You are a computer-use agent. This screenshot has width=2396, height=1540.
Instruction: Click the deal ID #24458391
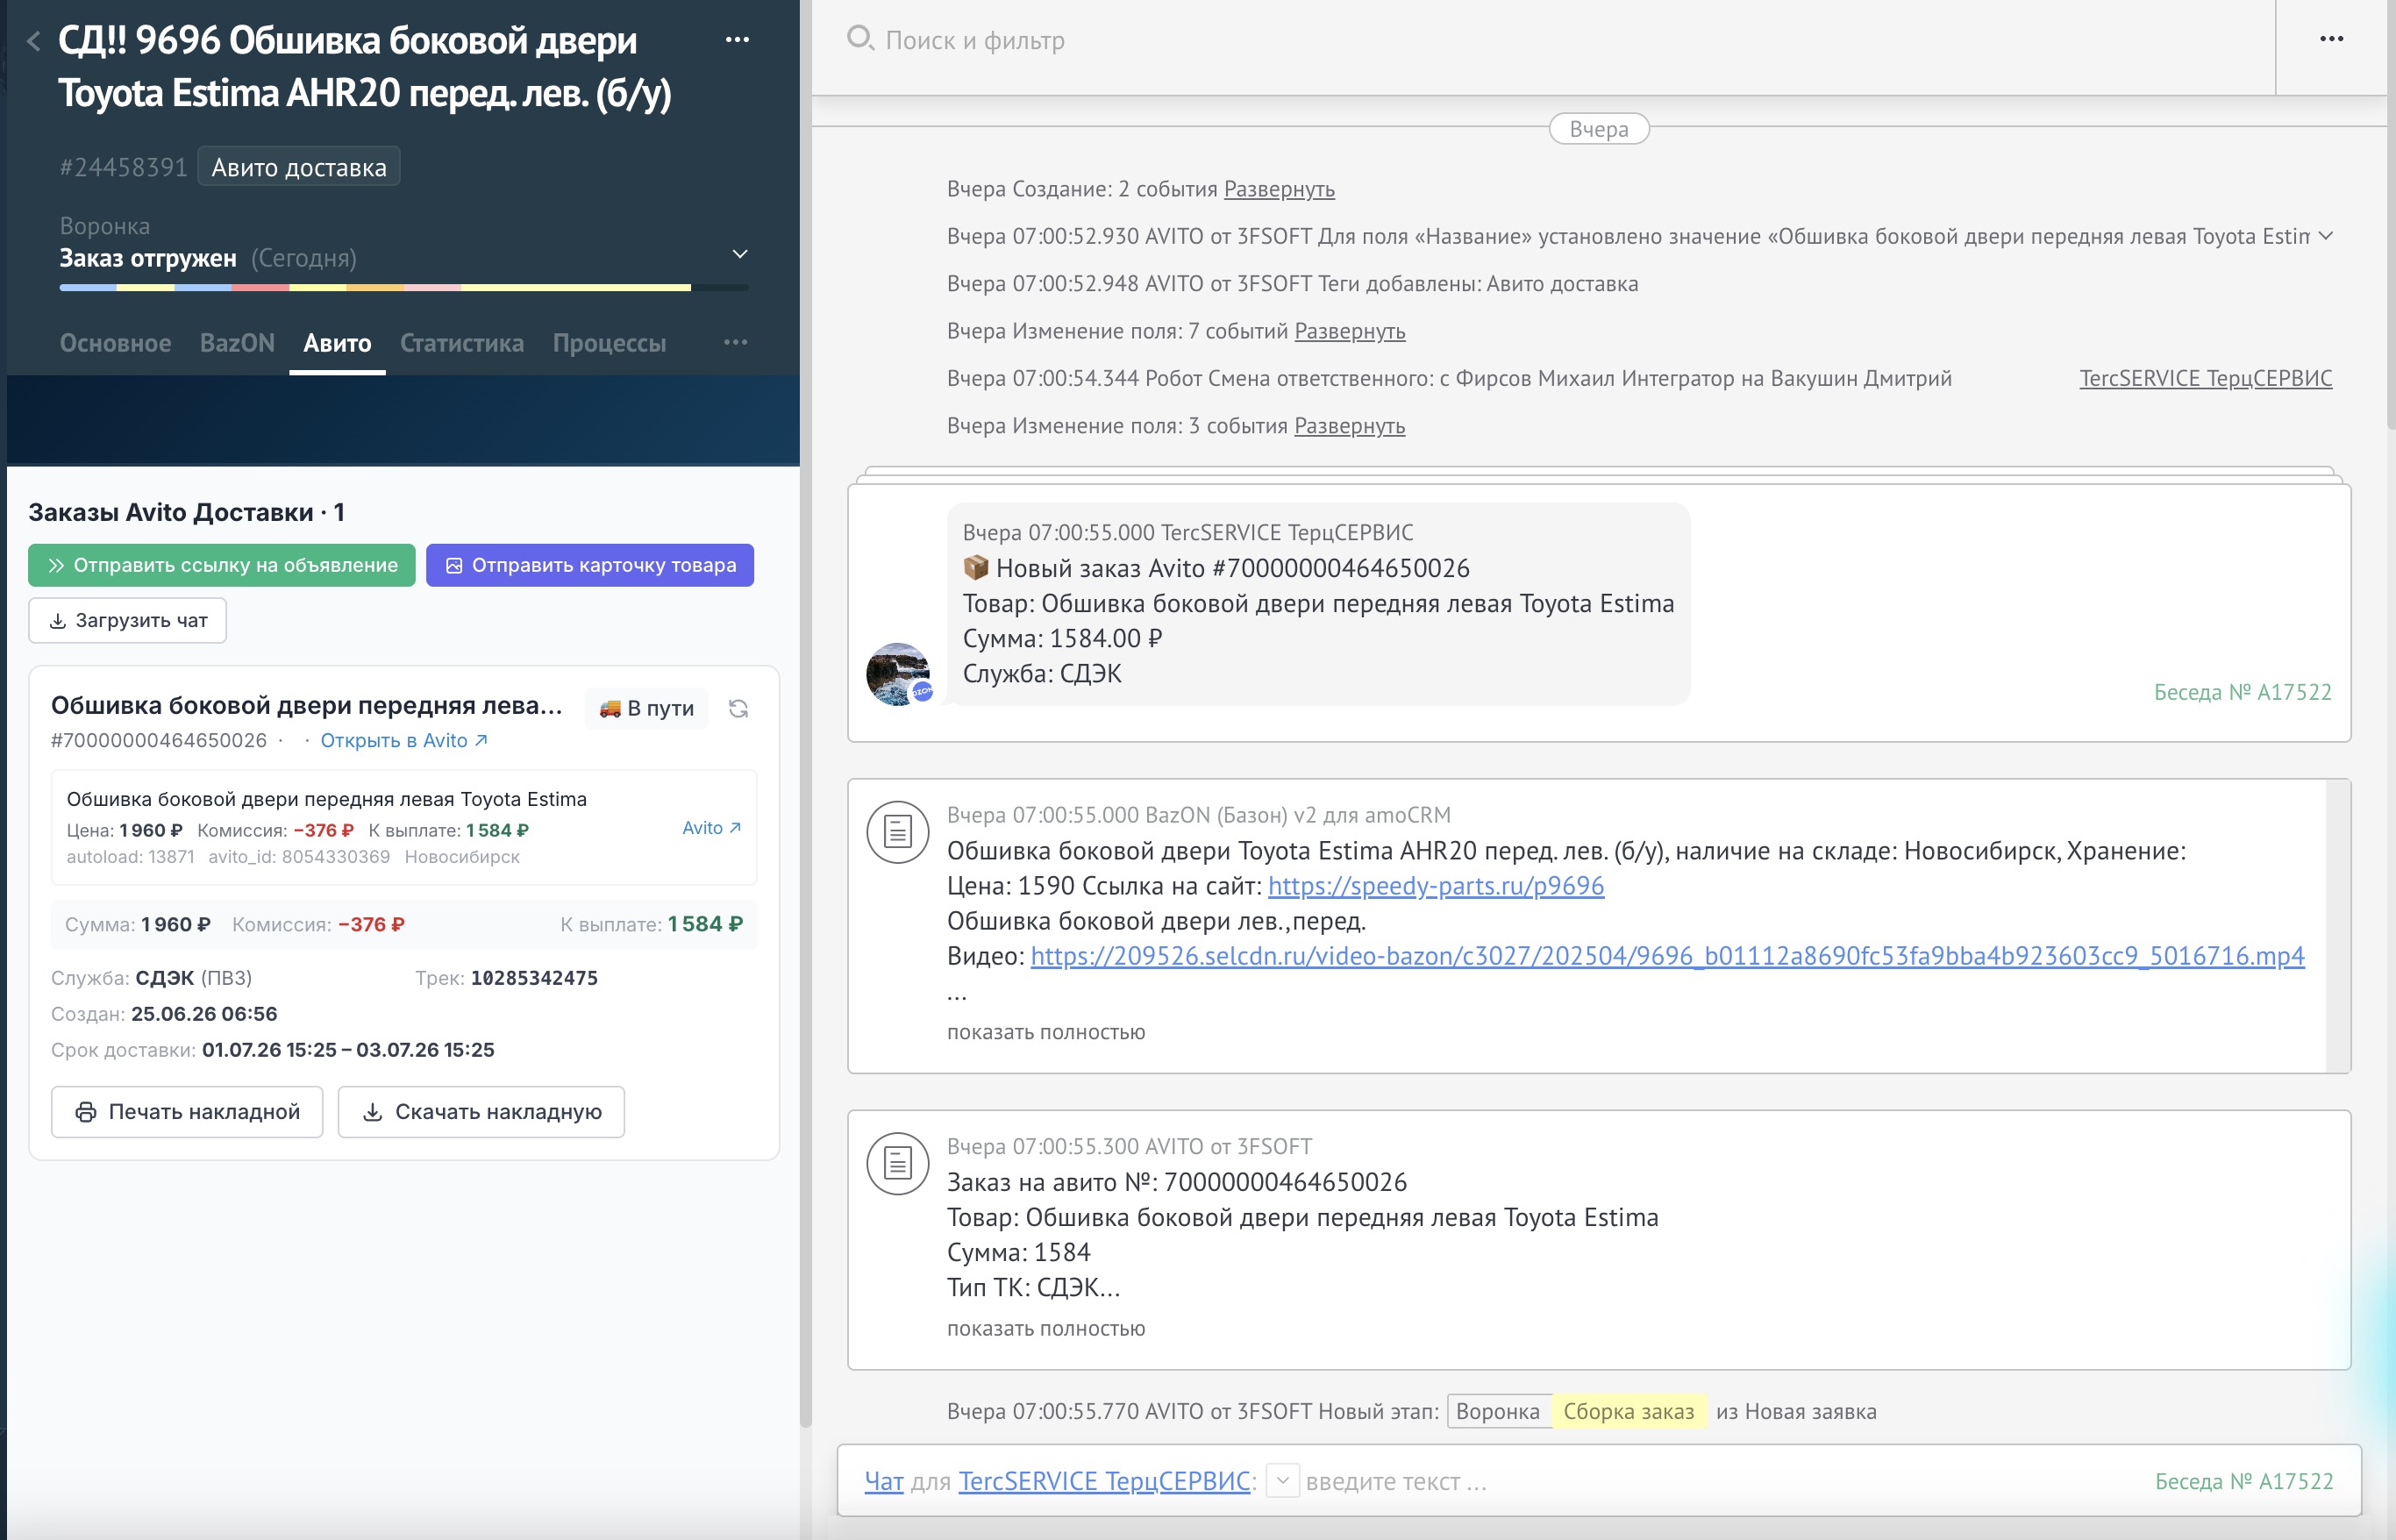124,167
